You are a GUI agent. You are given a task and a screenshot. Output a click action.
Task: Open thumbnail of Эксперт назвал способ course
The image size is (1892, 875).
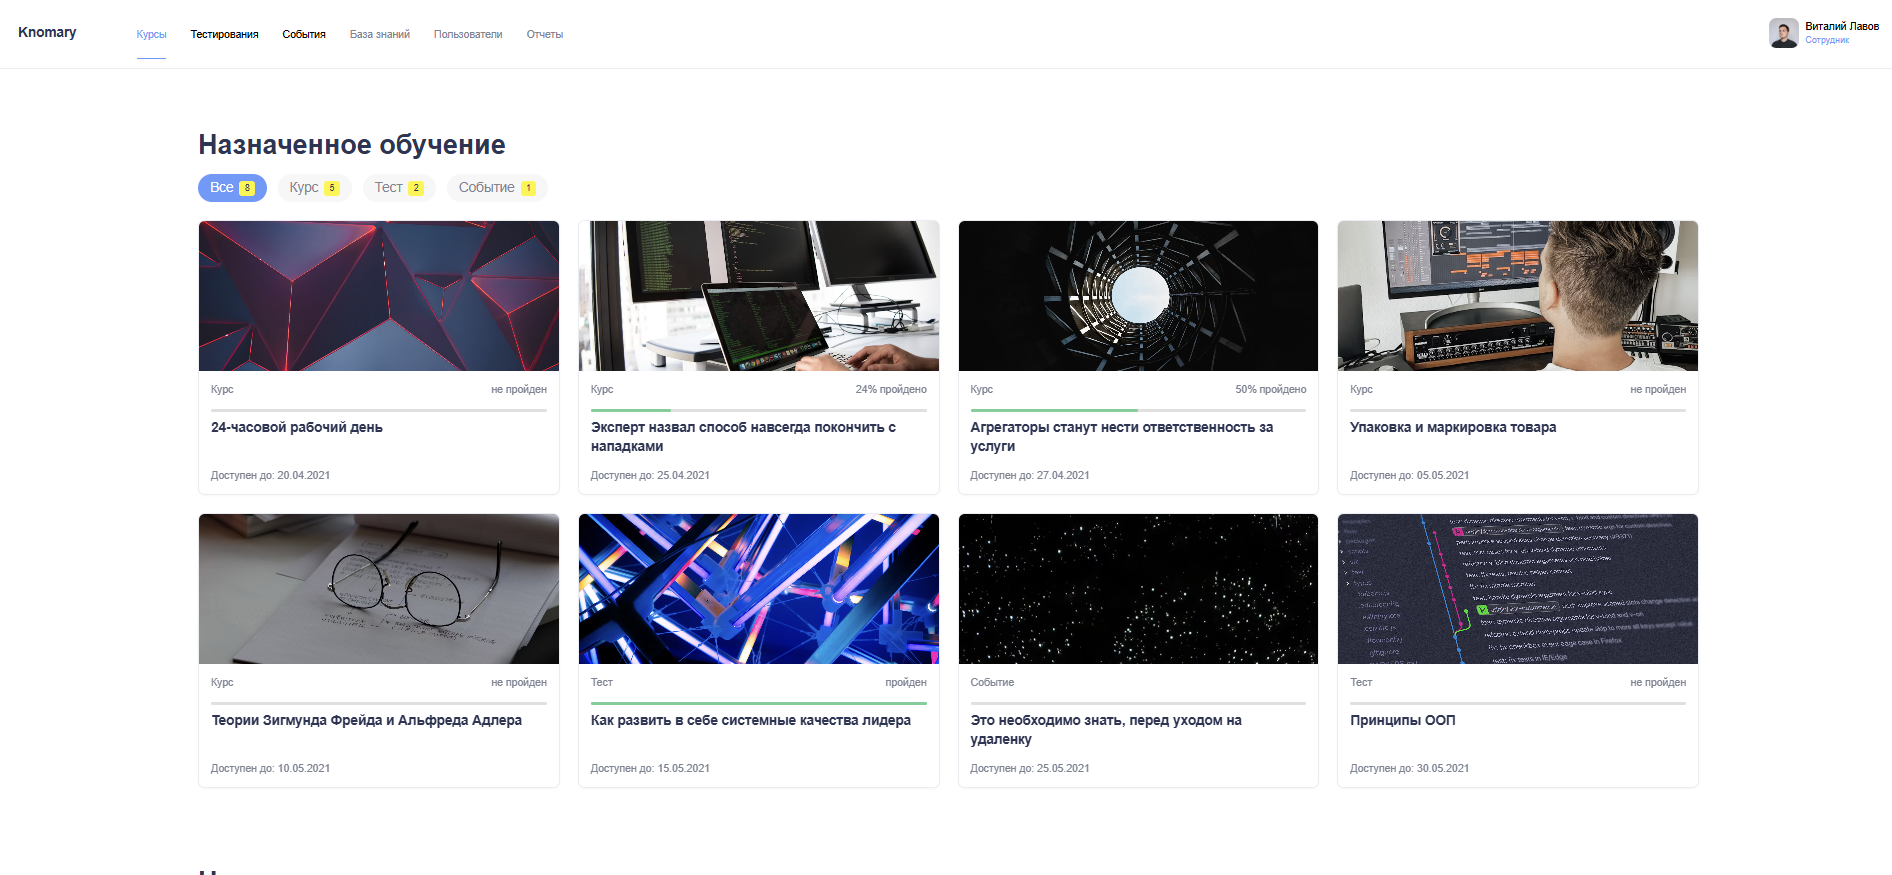click(x=759, y=296)
